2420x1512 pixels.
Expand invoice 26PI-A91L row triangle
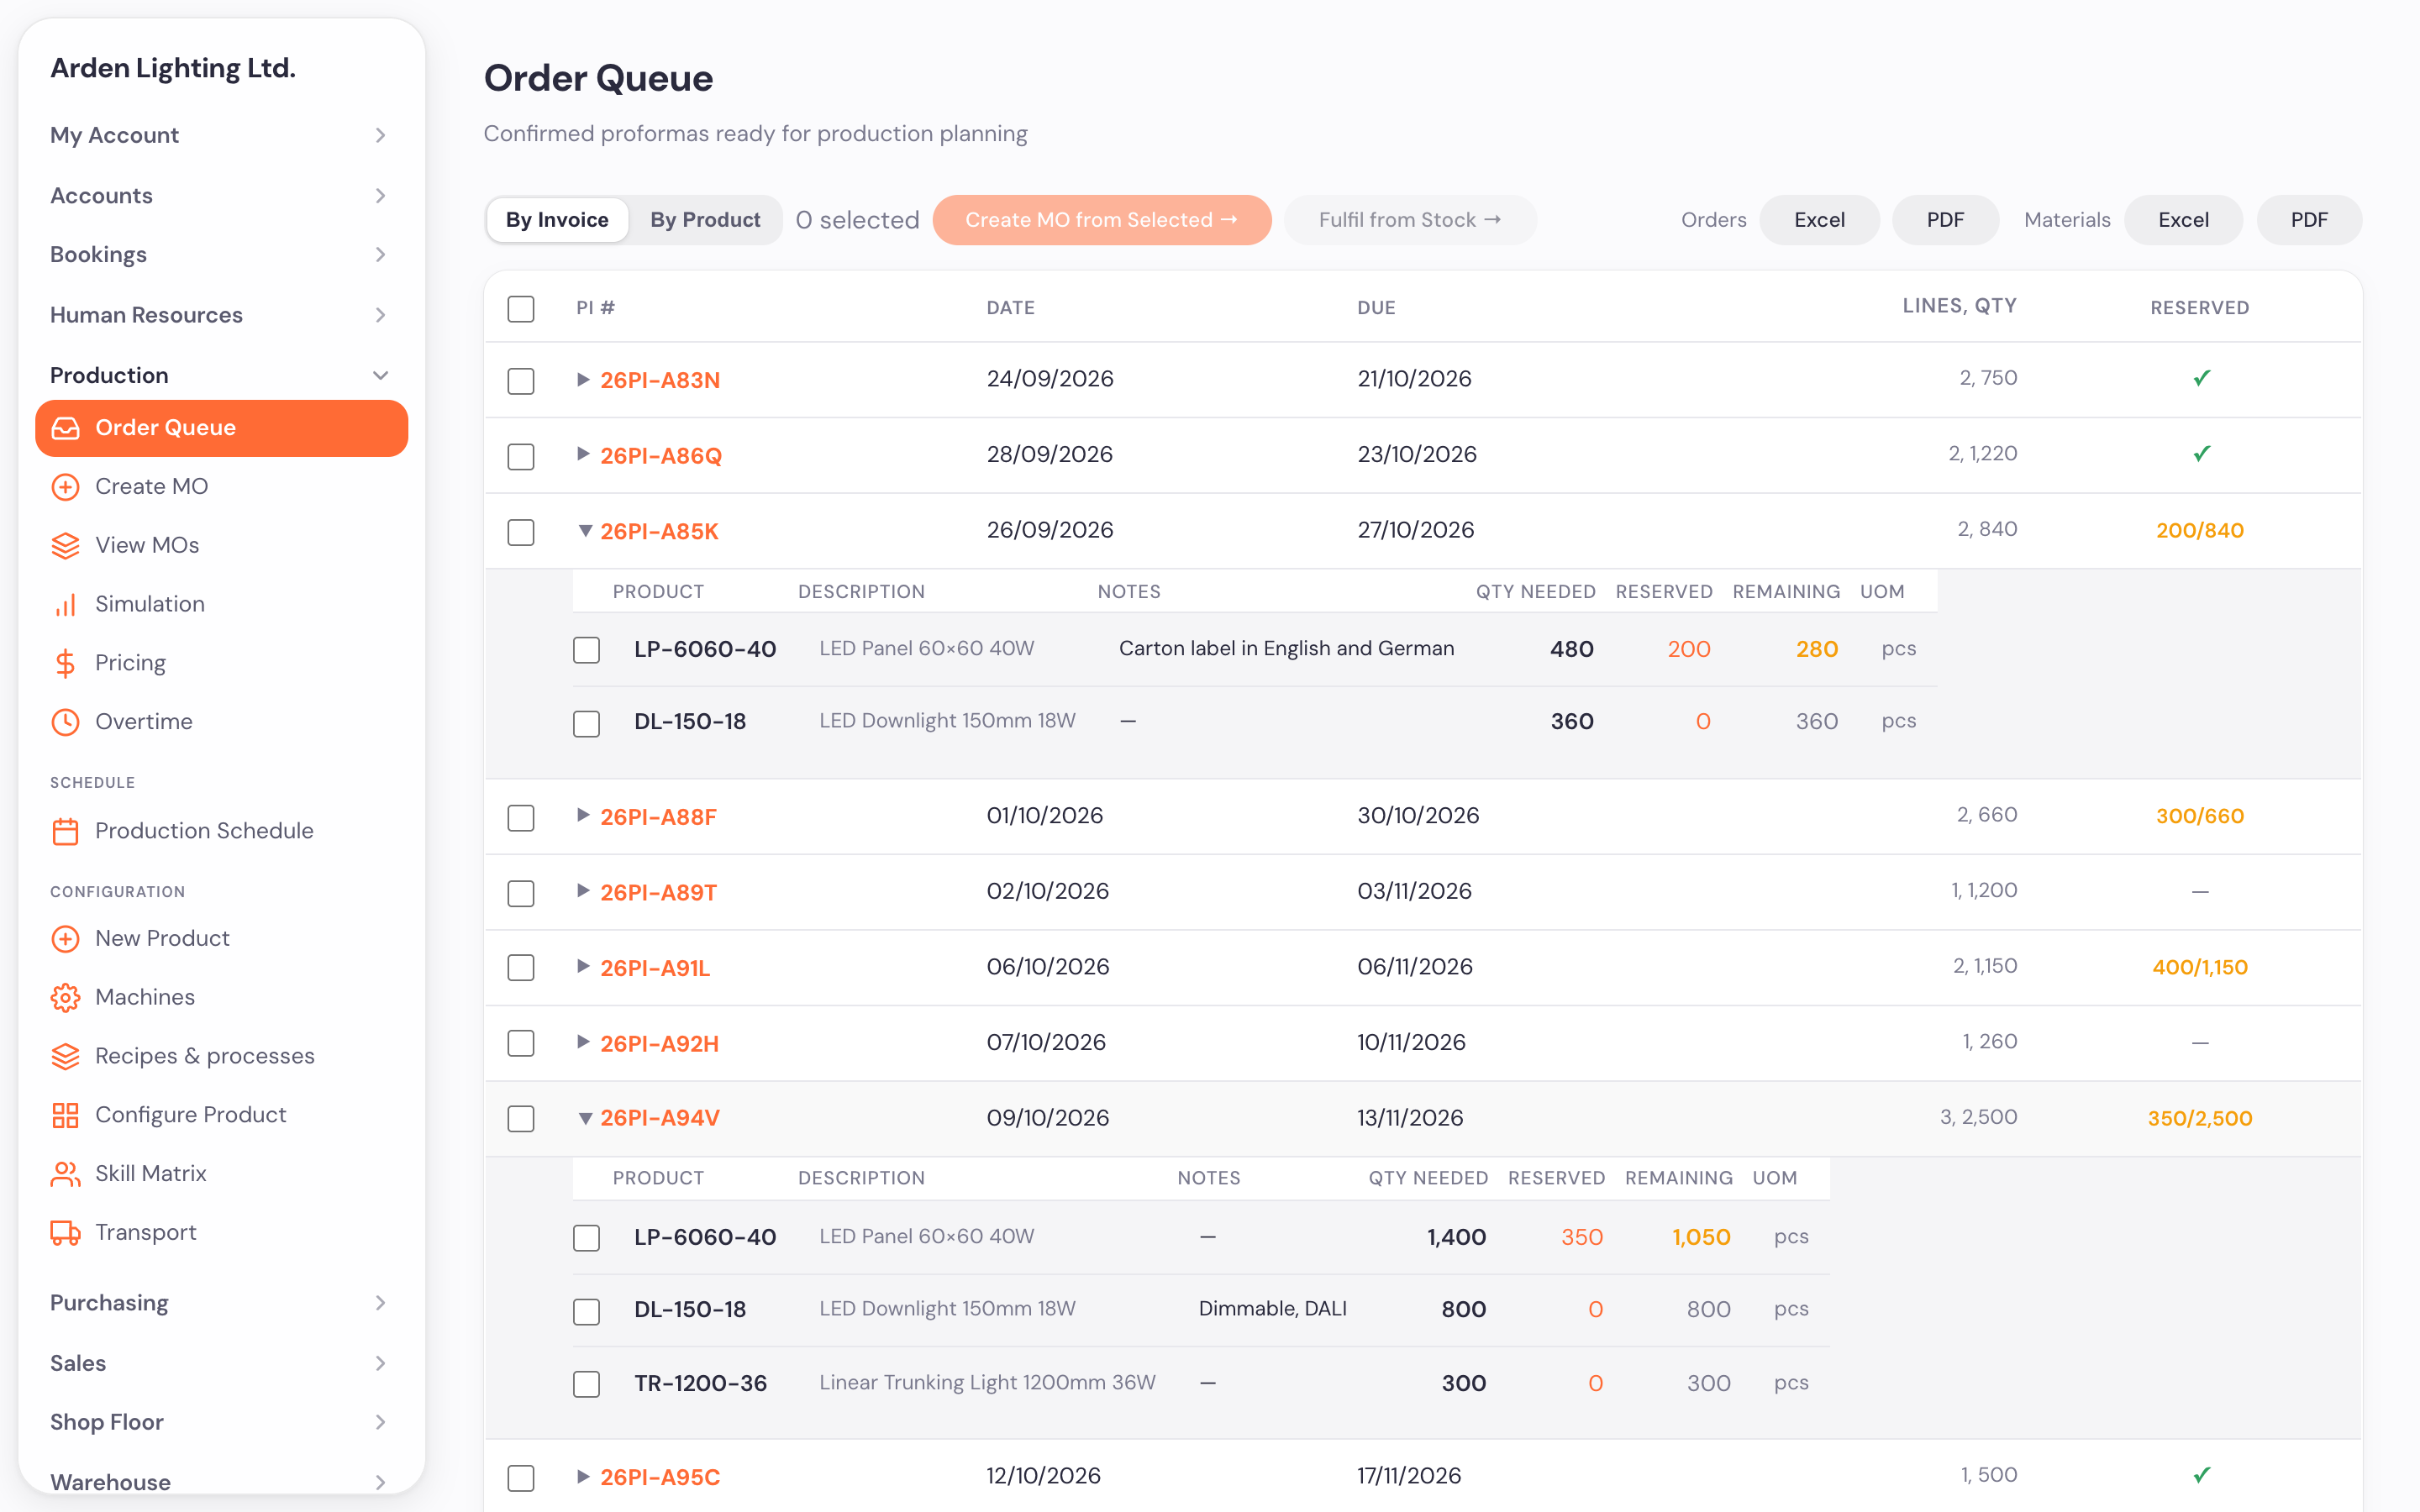click(584, 967)
